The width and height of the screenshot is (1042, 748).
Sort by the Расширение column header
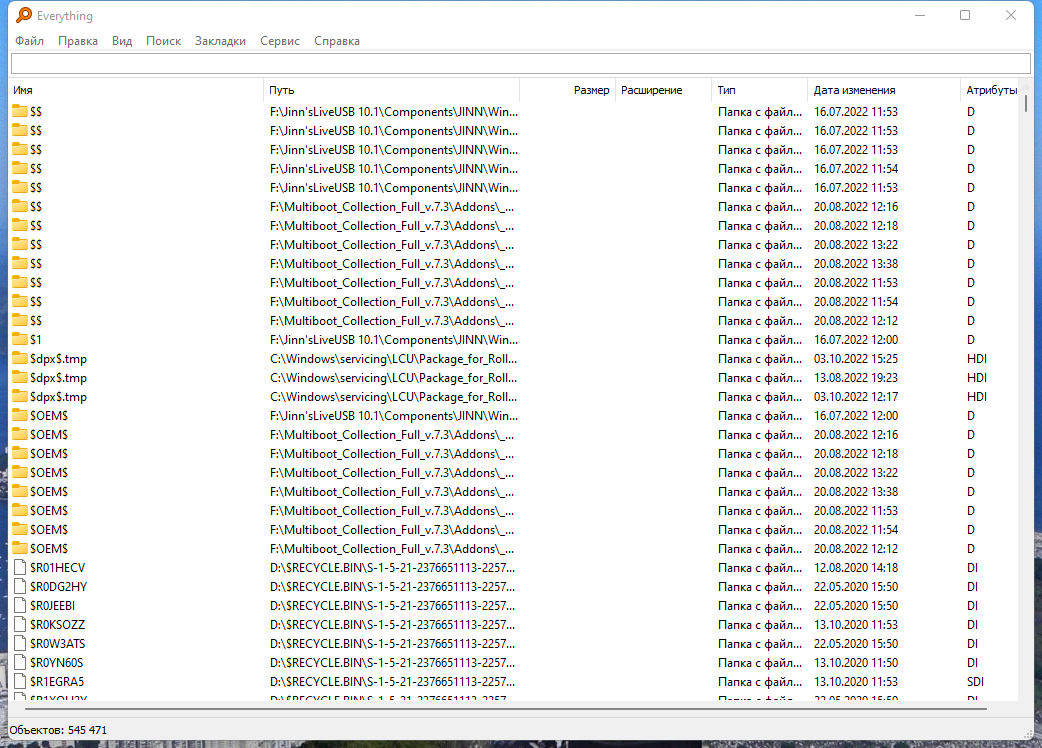663,90
